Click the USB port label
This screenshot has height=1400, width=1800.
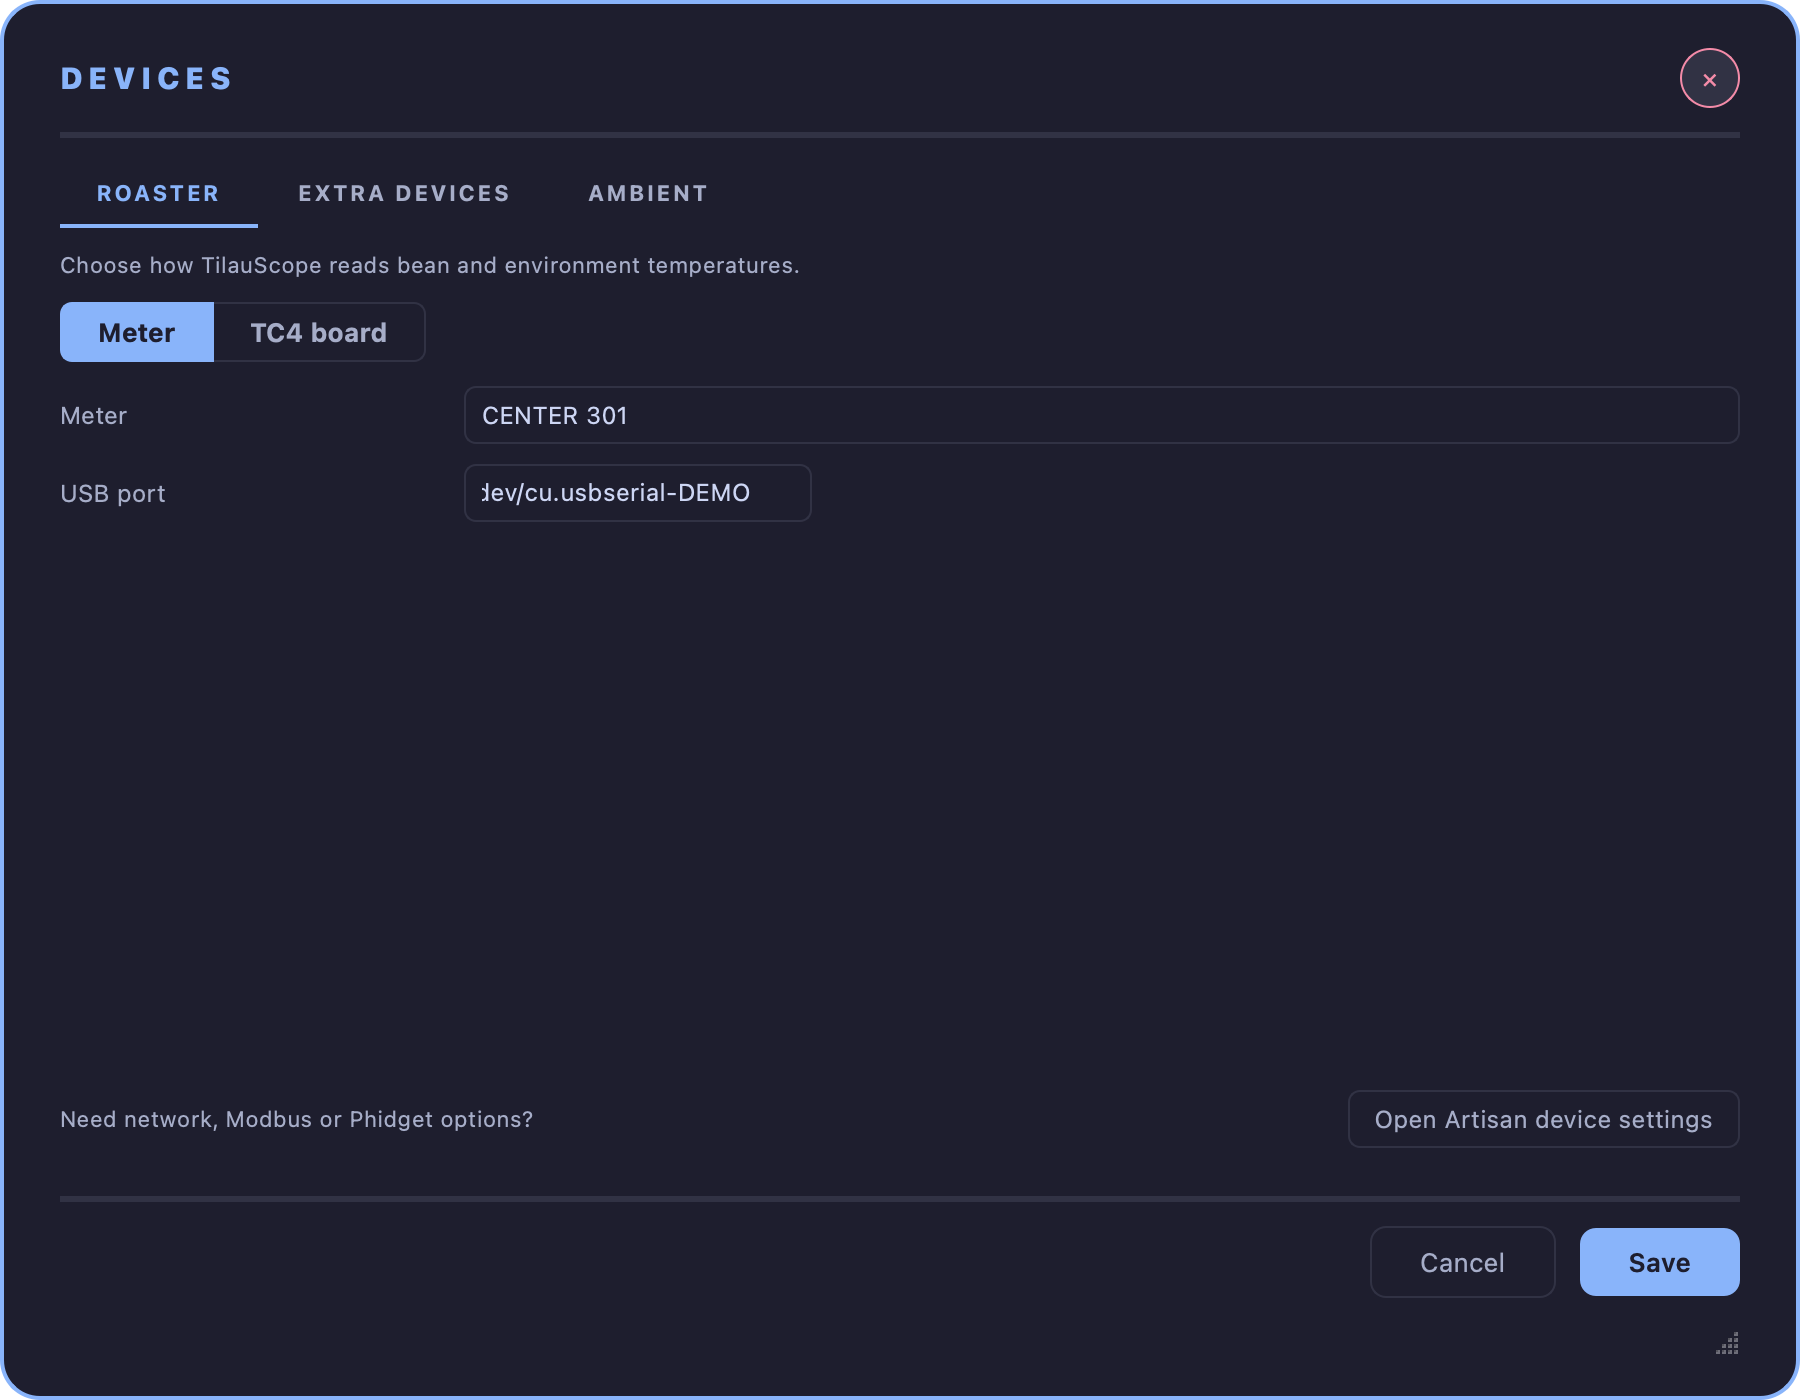(113, 494)
